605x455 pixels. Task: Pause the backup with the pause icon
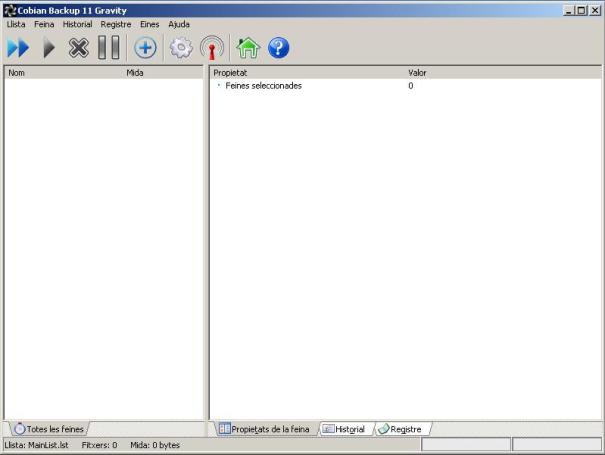(x=109, y=48)
